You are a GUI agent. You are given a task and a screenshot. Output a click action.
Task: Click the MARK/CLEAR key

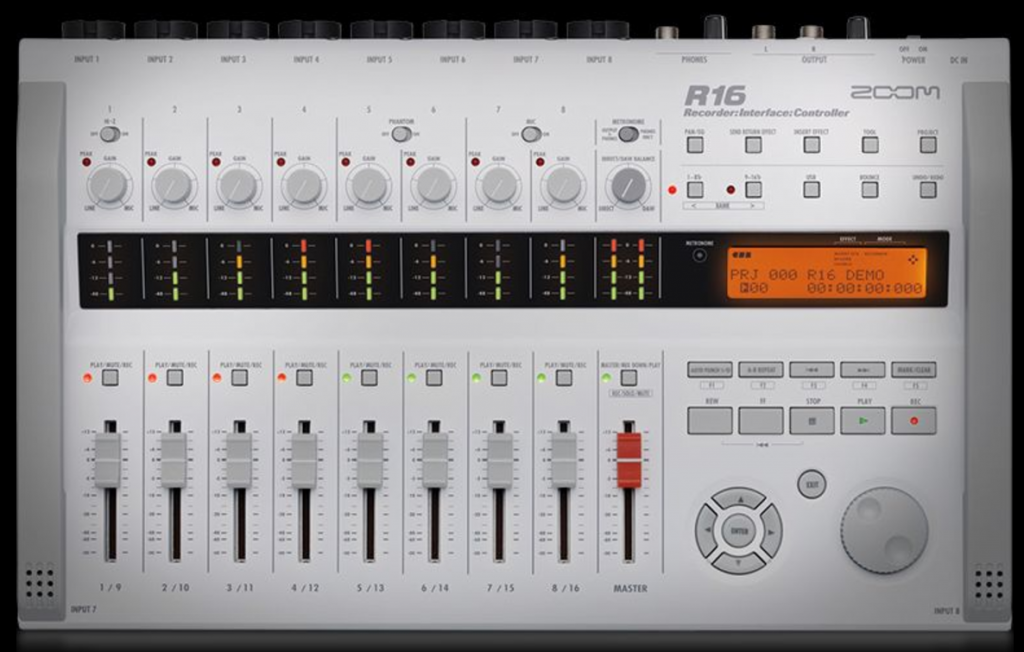pos(914,370)
